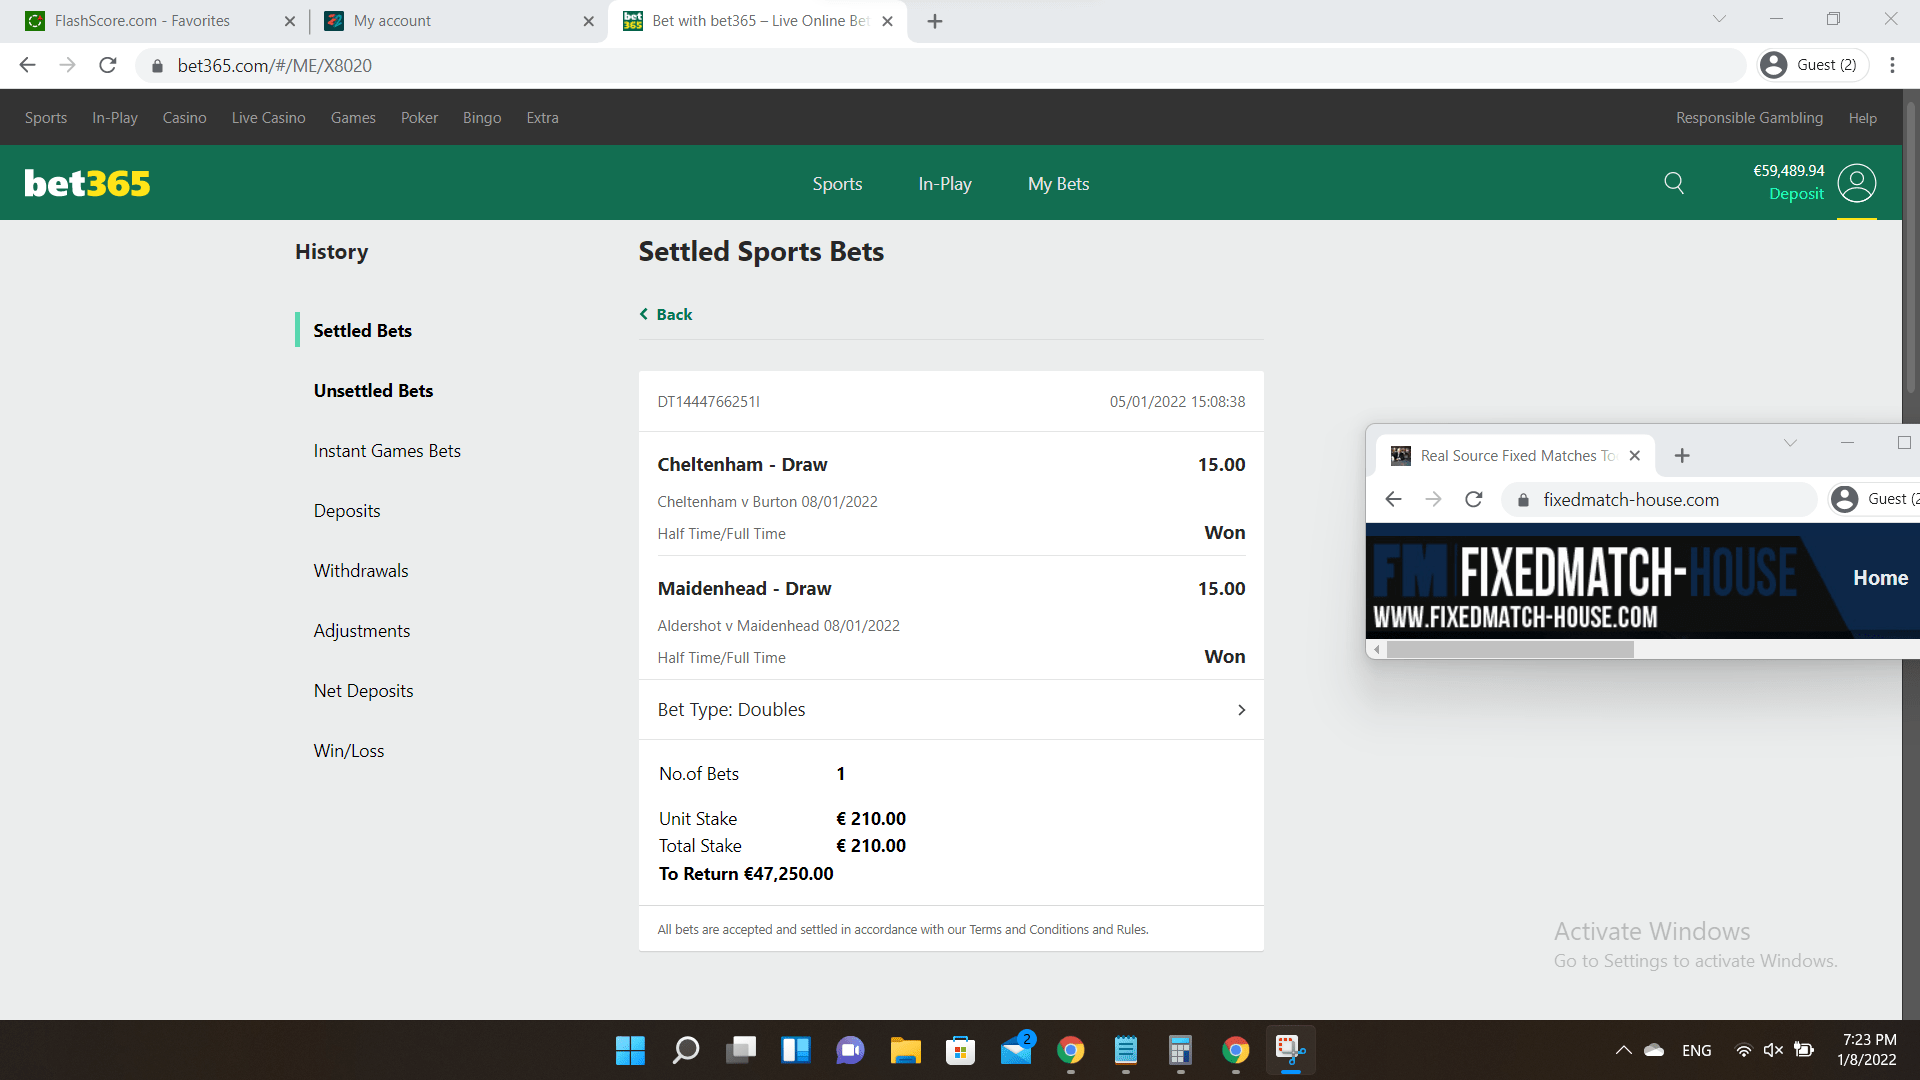Open a new browser tab
Image resolution: width=1920 pixels, height=1080 pixels.
935,21
